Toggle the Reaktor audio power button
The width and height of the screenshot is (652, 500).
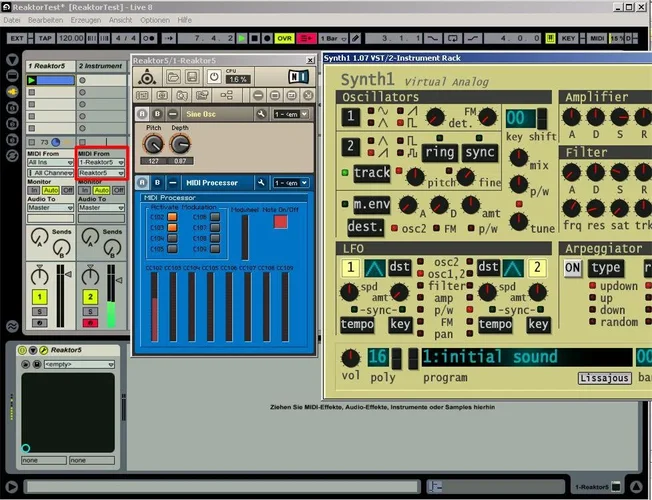click(213, 76)
